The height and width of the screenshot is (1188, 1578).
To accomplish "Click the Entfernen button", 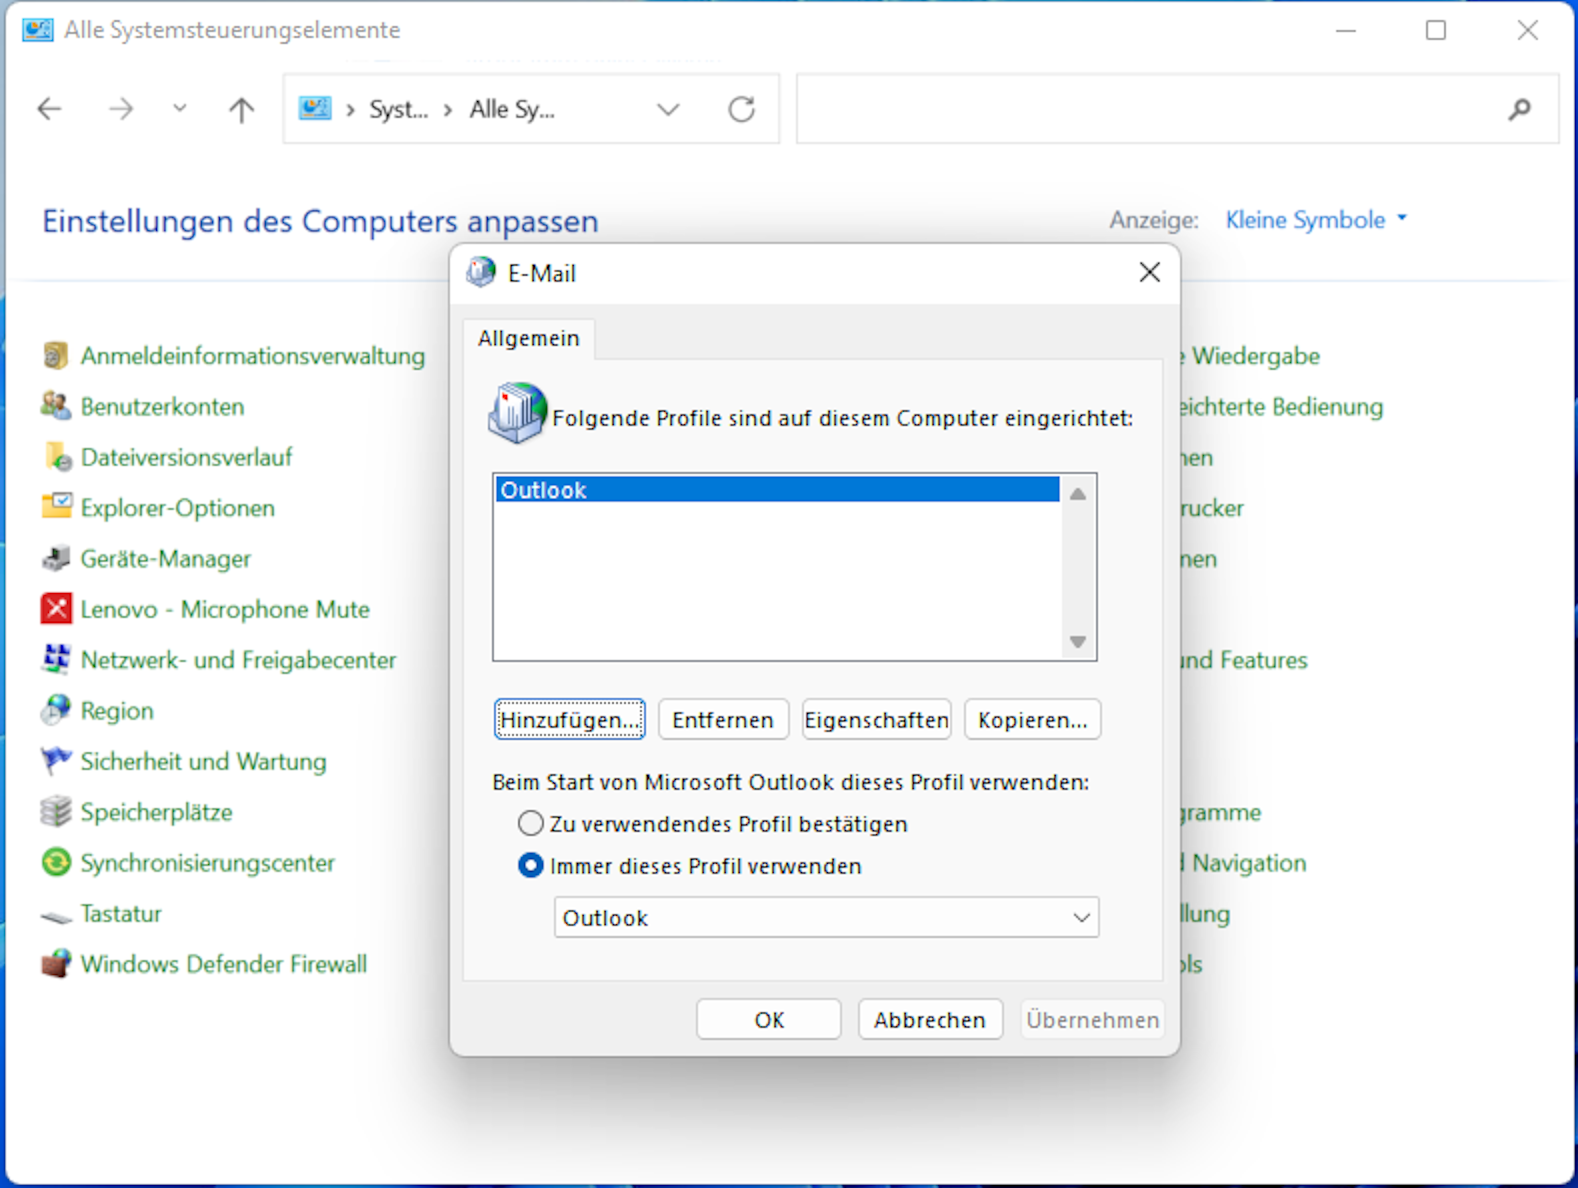I will [x=723, y=720].
